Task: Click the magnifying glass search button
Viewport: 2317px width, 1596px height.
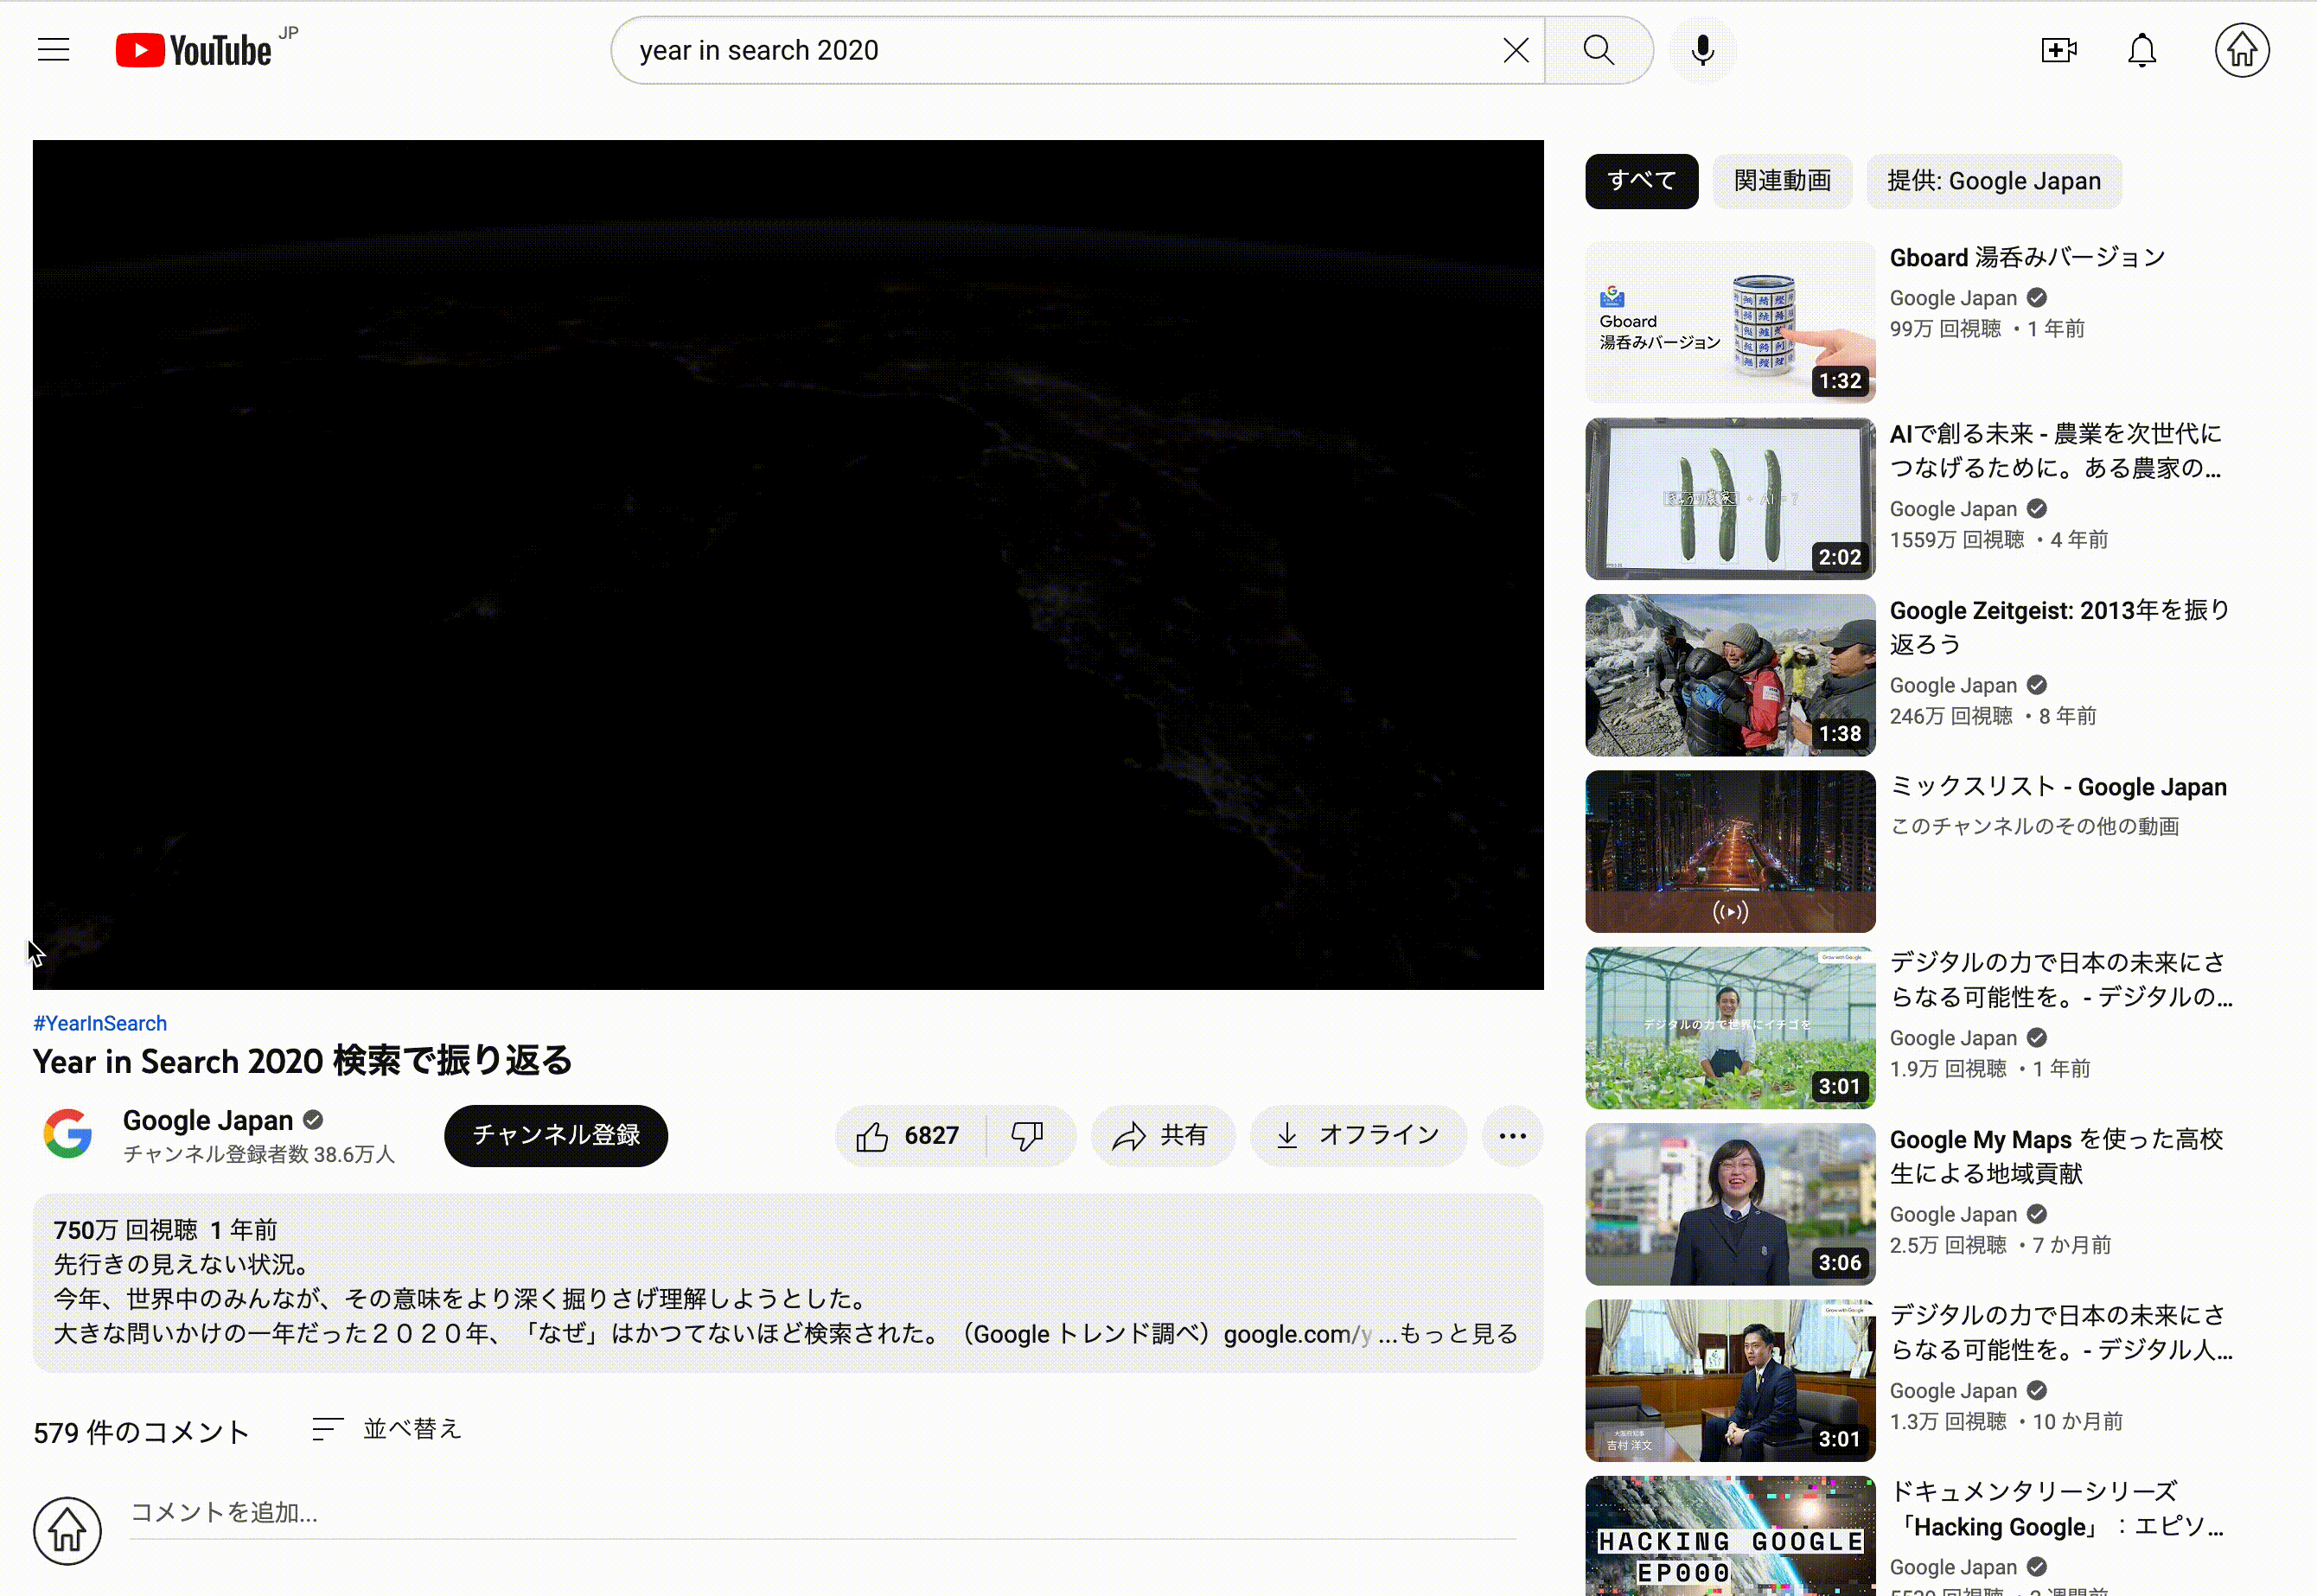Action: (x=1598, y=50)
